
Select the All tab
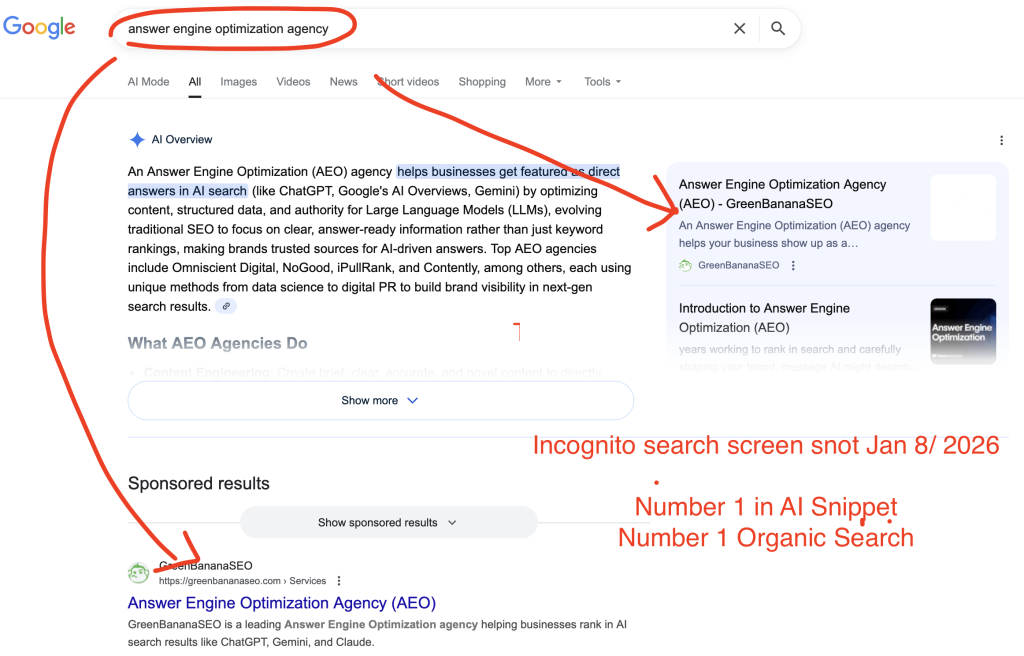point(195,82)
